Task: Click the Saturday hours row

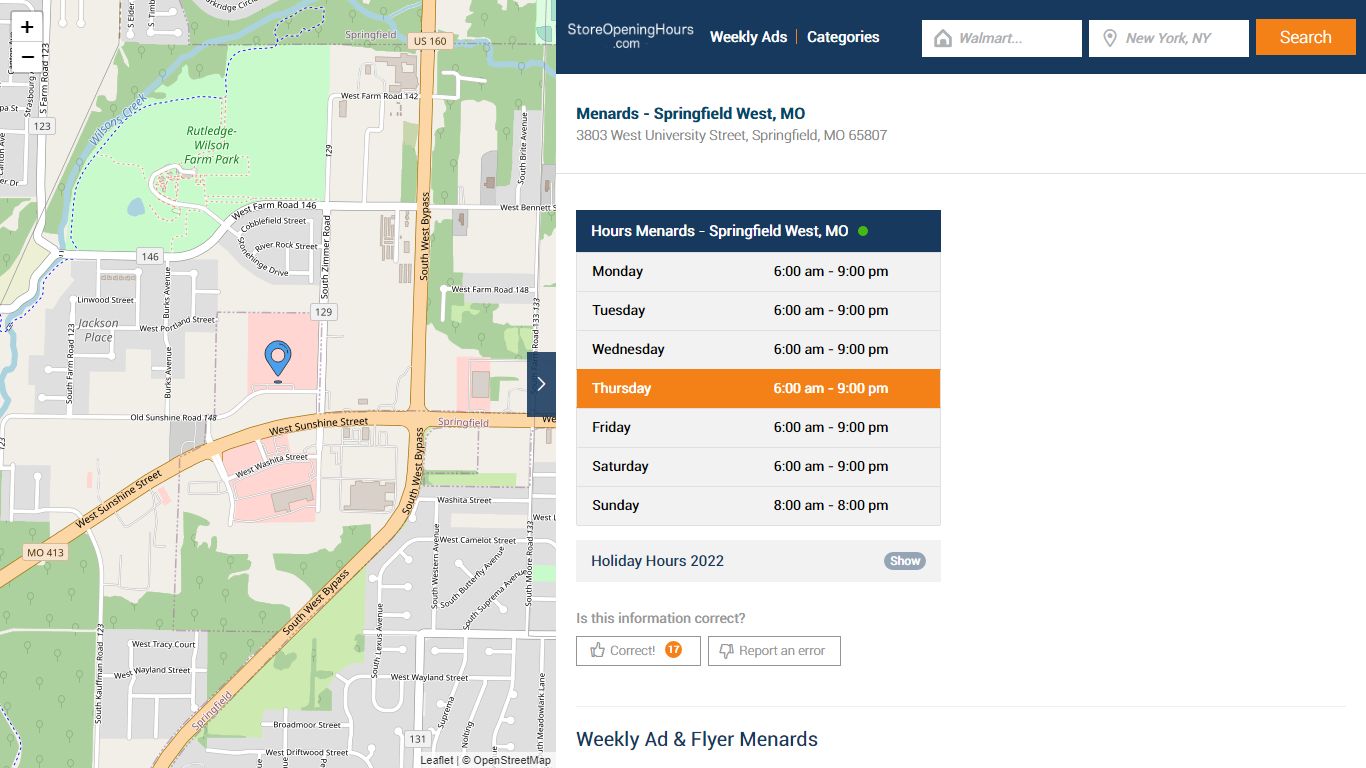Action: (758, 466)
